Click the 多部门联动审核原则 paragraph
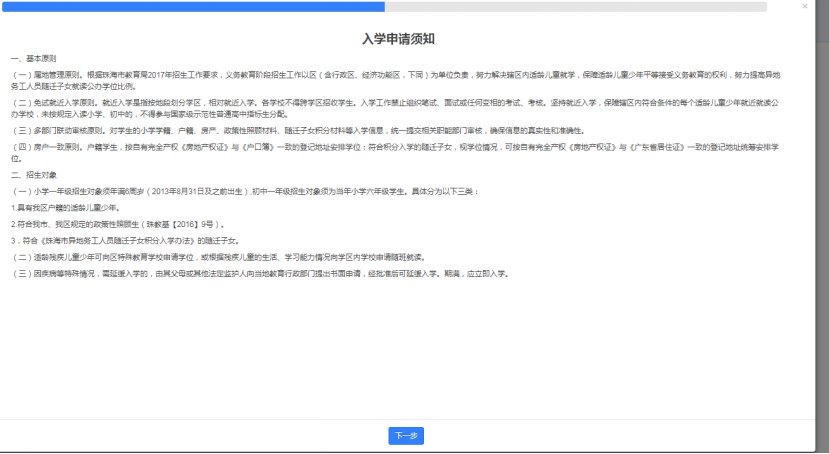 (300, 130)
